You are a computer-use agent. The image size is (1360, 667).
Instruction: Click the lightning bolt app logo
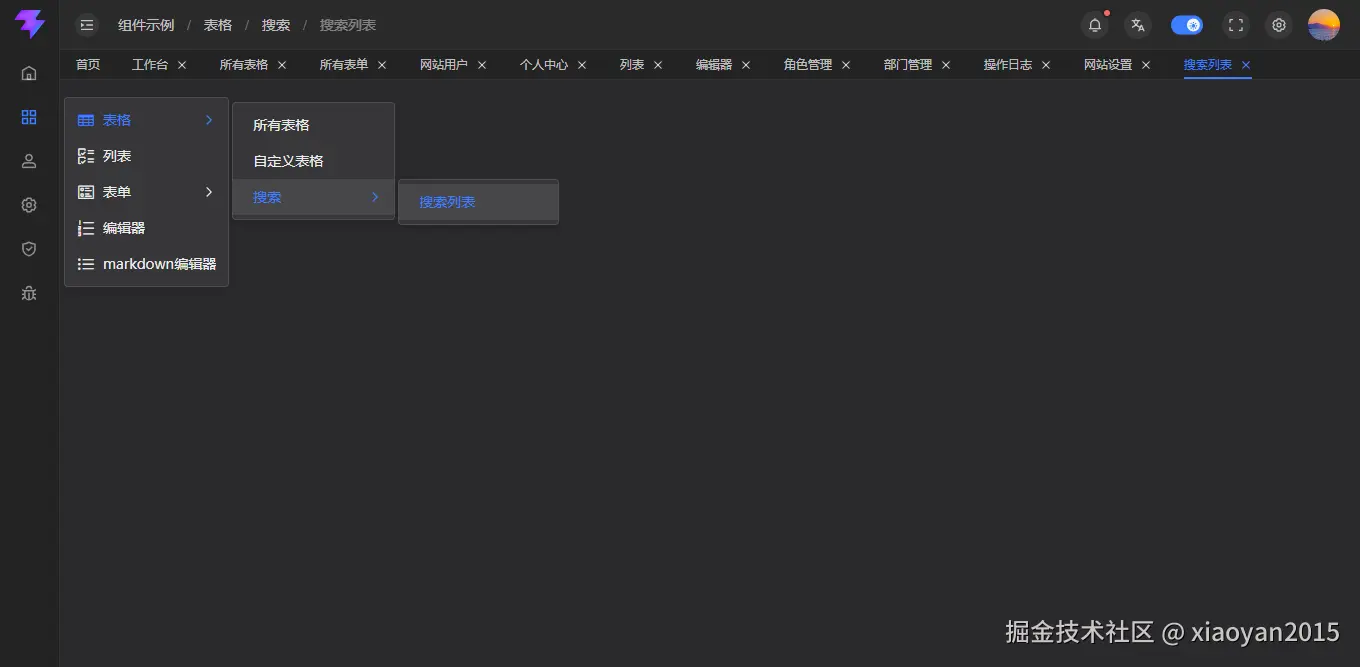(x=30, y=24)
